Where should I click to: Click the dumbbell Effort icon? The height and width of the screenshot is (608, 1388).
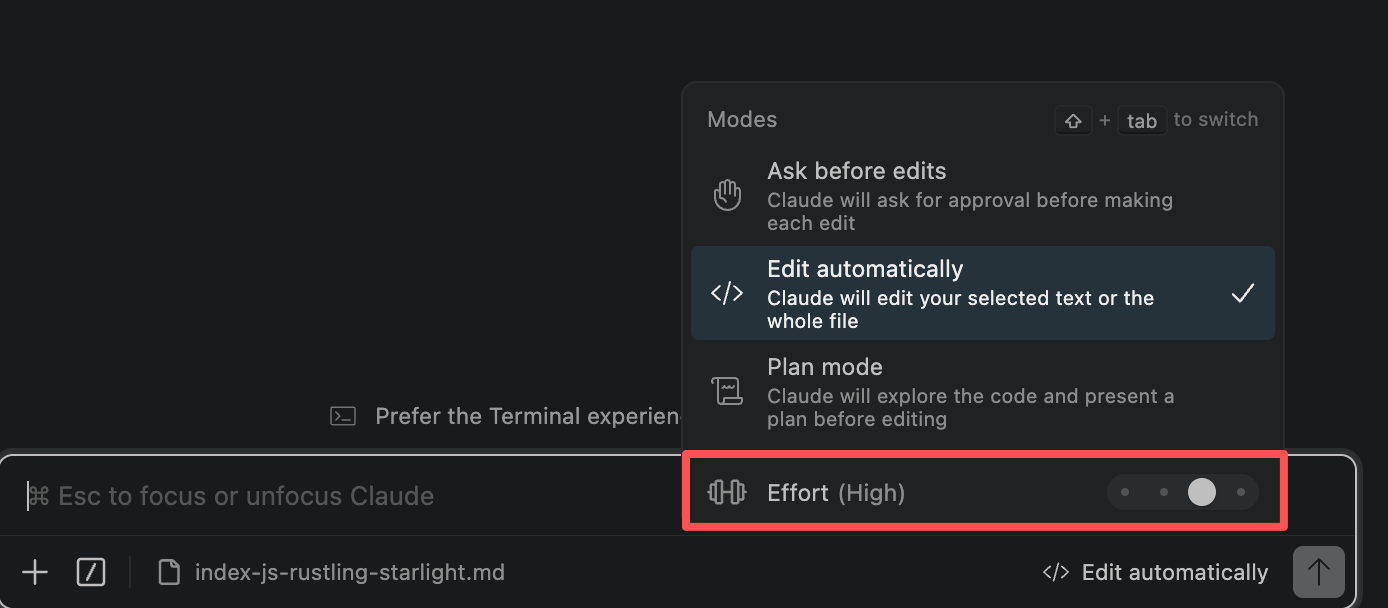(x=727, y=492)
